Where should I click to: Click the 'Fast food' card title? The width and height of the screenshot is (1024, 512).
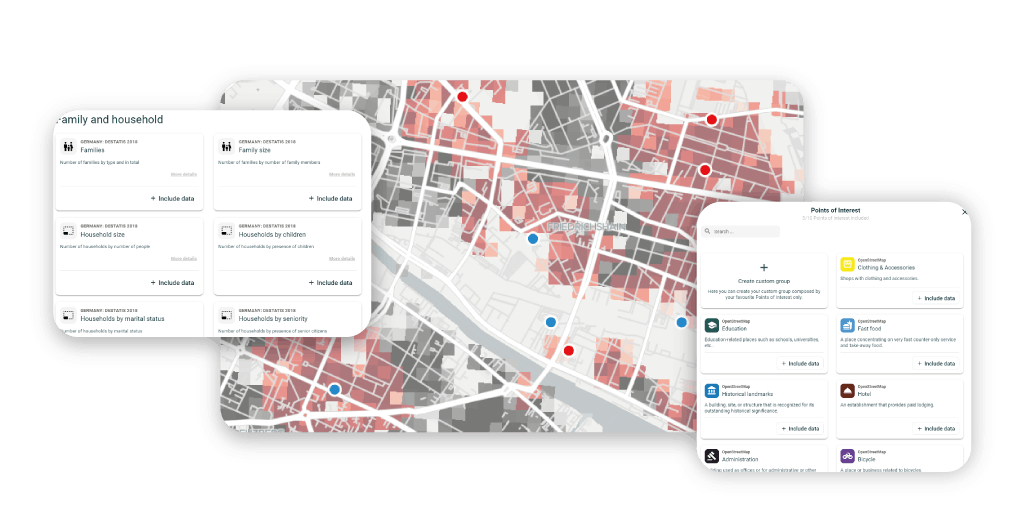click(871, 328)
